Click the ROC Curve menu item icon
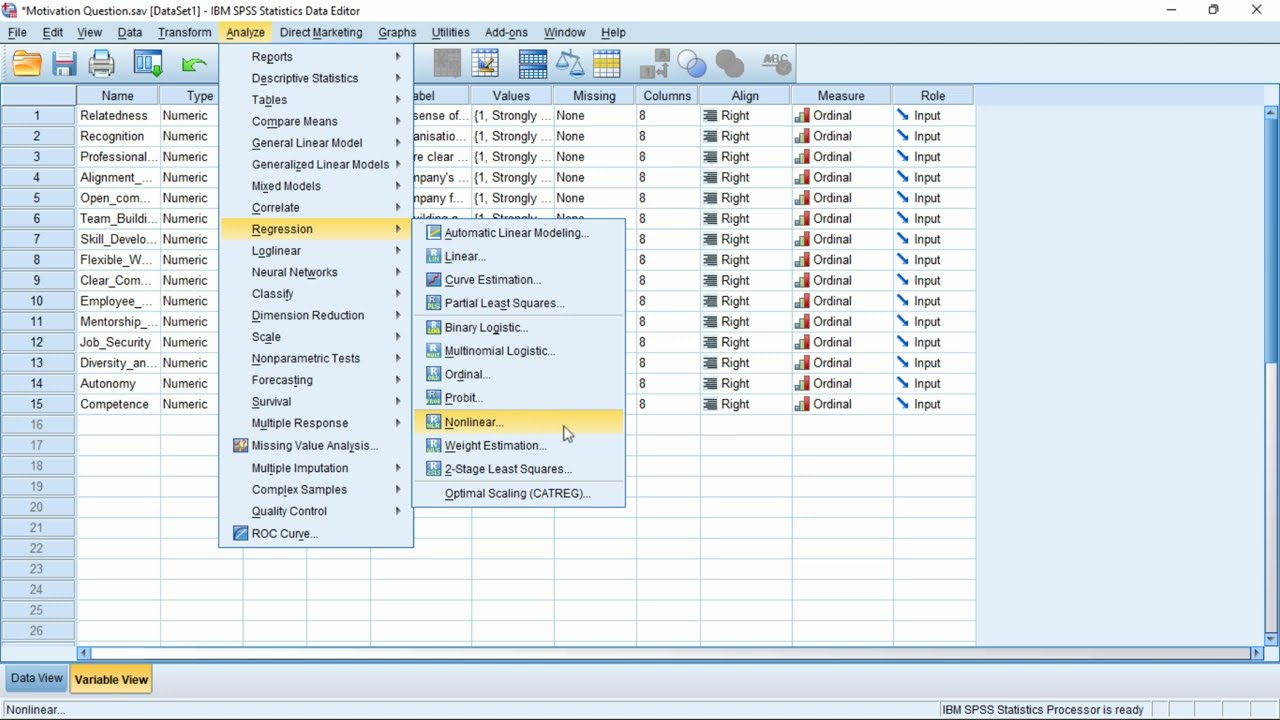Screen dimensions: 1280x720 [x=240, y=534]
